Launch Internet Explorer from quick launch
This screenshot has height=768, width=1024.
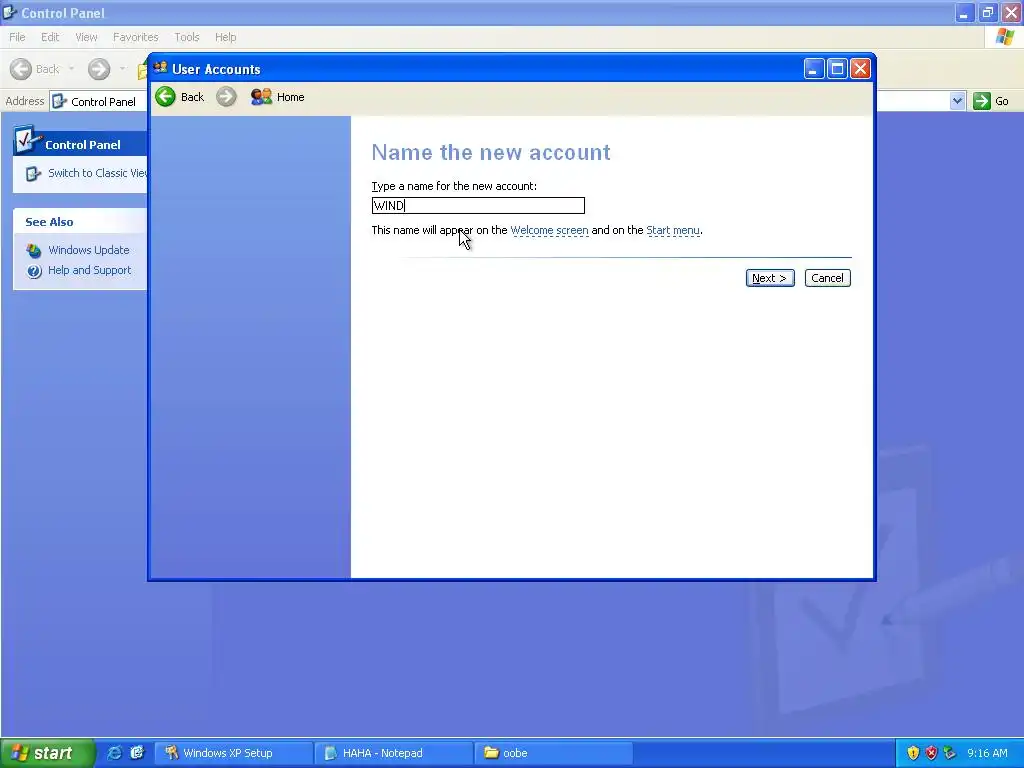click(114, 753)
